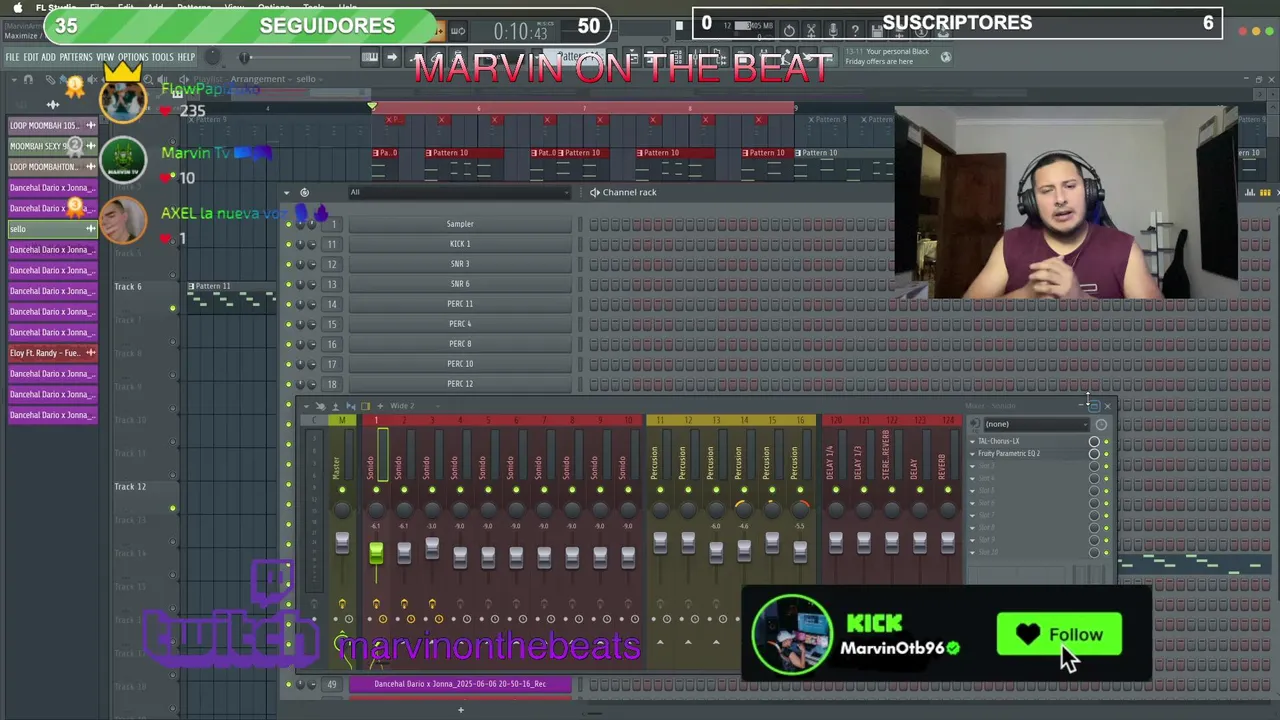Image resolution: width=1280 pixels, height=720 pixels.
Task: Expand Fruity Parametric EQ 2 slot arrow
Action: click(972, 454)
